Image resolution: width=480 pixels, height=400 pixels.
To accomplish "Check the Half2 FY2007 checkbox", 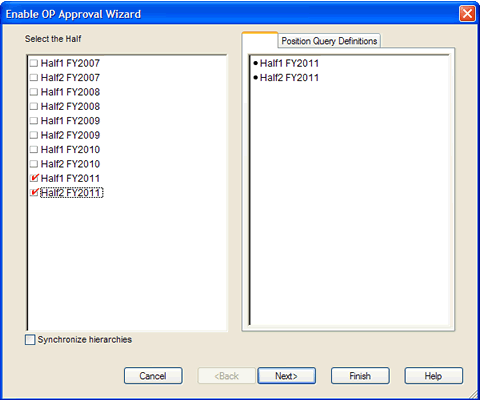I will click(34, 77).
